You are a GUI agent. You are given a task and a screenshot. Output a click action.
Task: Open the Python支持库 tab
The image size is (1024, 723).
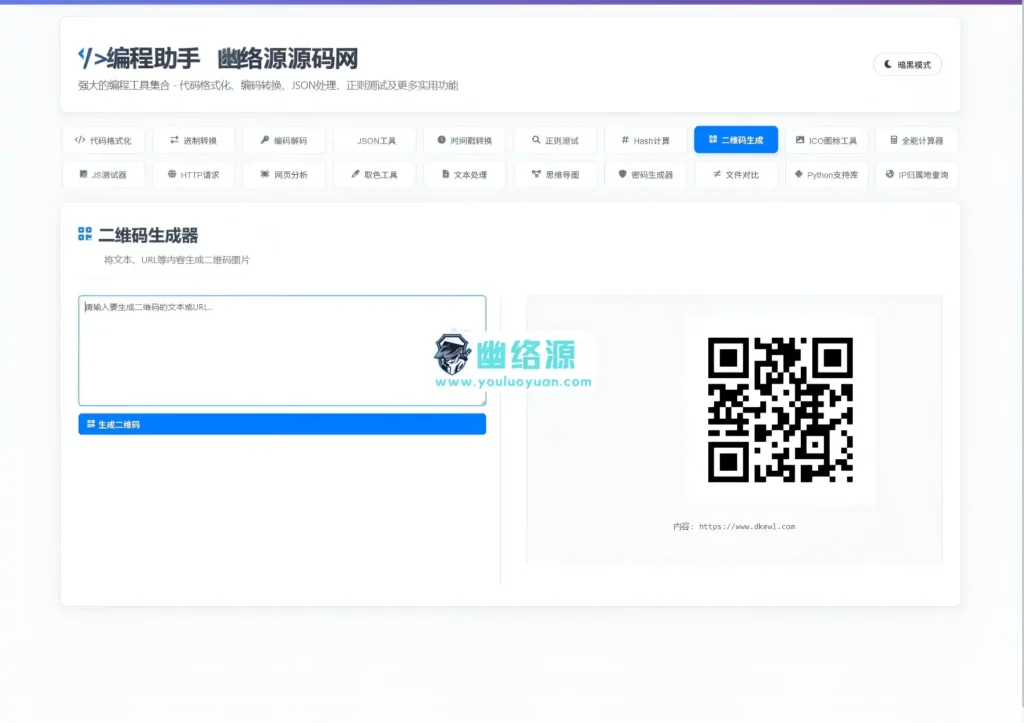(827, 174)
